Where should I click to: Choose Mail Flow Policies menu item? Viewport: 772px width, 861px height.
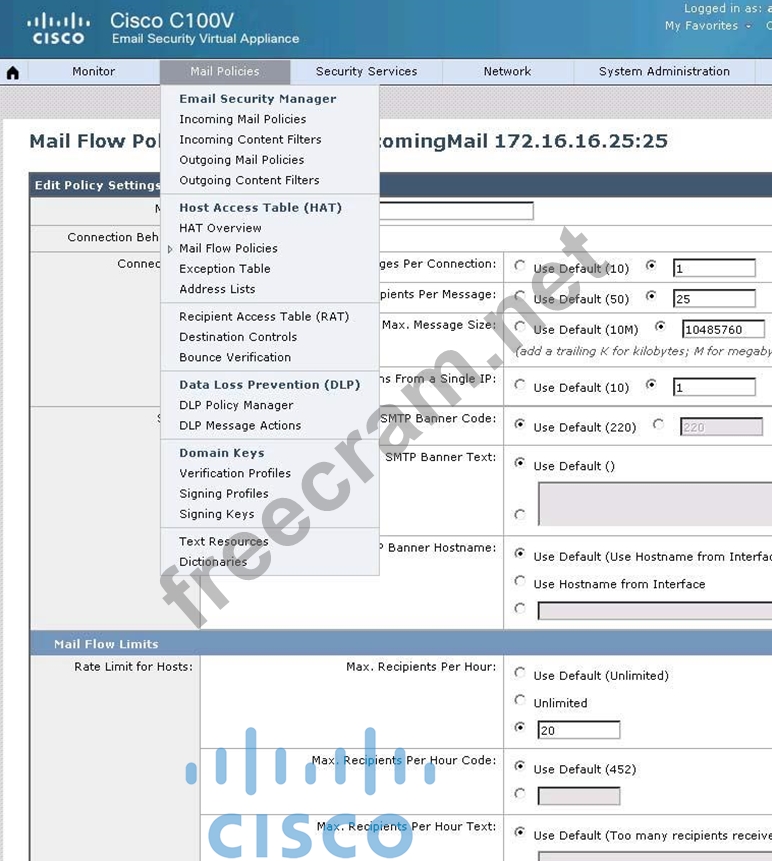click(x=228, y=248)
